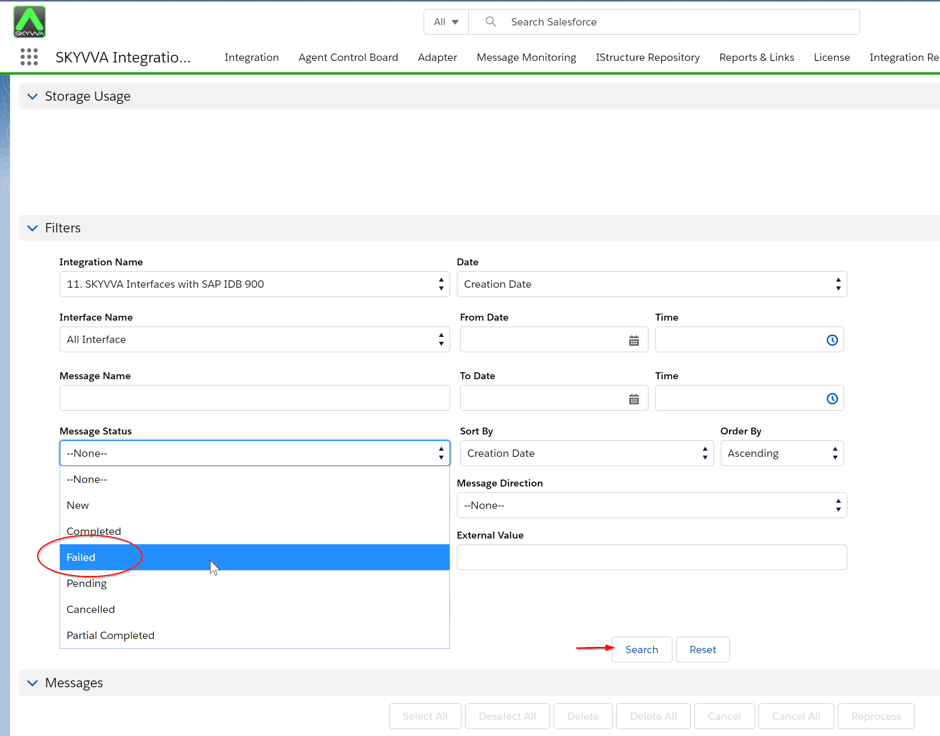Open the Agent Control Board tab
940x736 pixels.
348,58
